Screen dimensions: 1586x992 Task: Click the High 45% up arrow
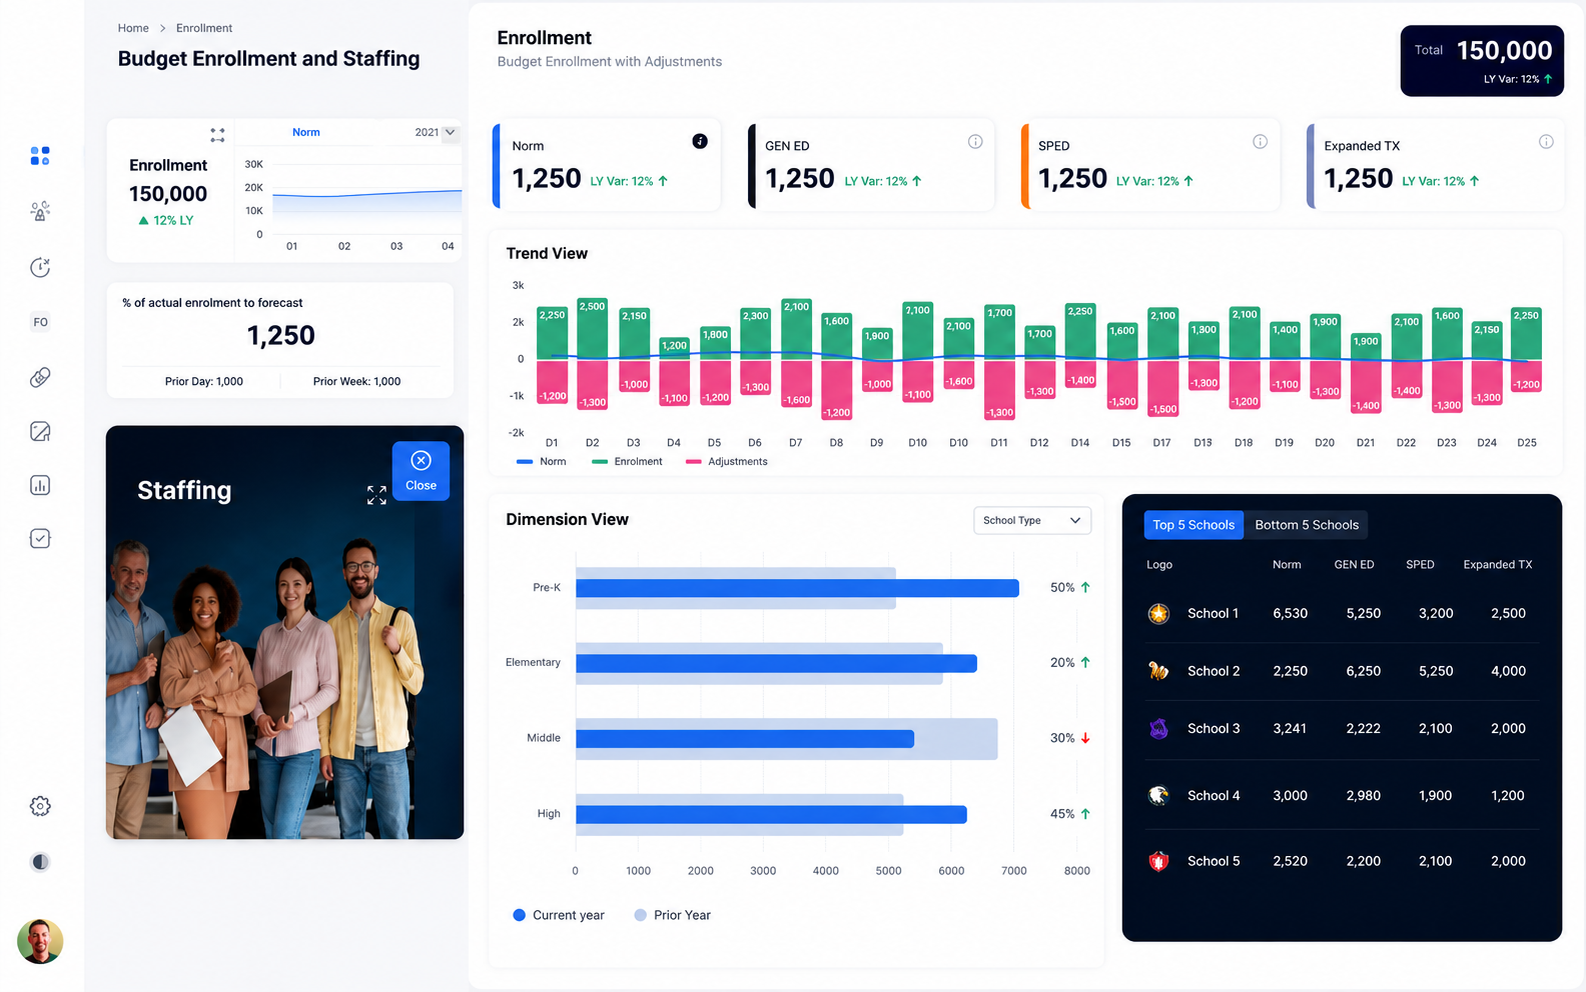coord(1085,814)
